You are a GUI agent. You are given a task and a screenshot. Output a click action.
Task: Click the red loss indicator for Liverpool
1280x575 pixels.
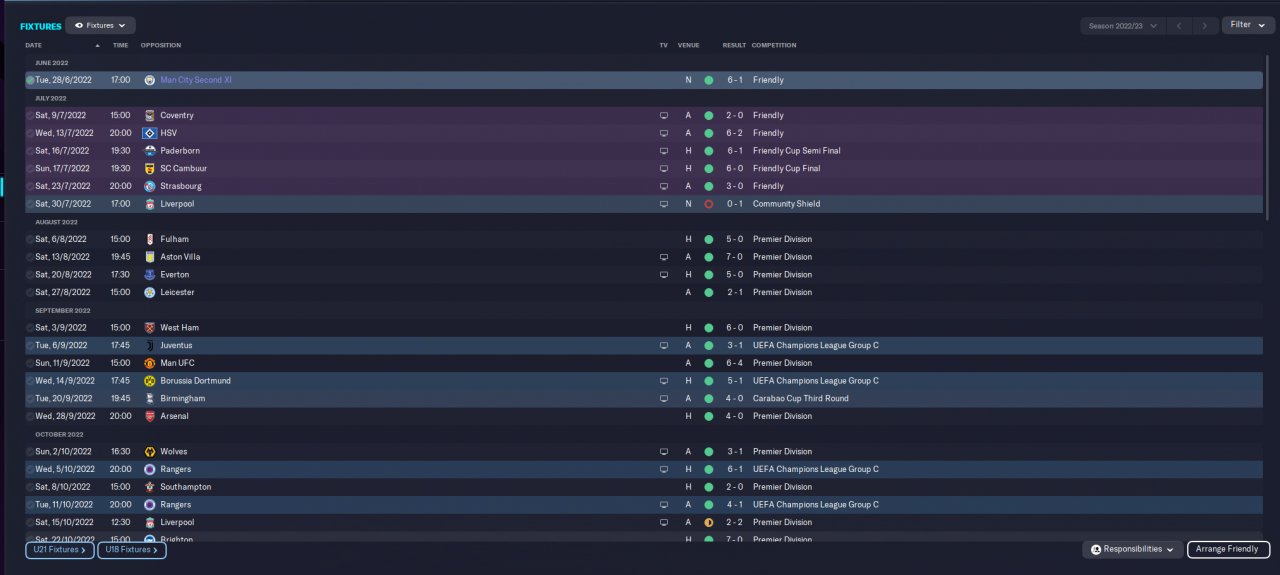point(708,204)
